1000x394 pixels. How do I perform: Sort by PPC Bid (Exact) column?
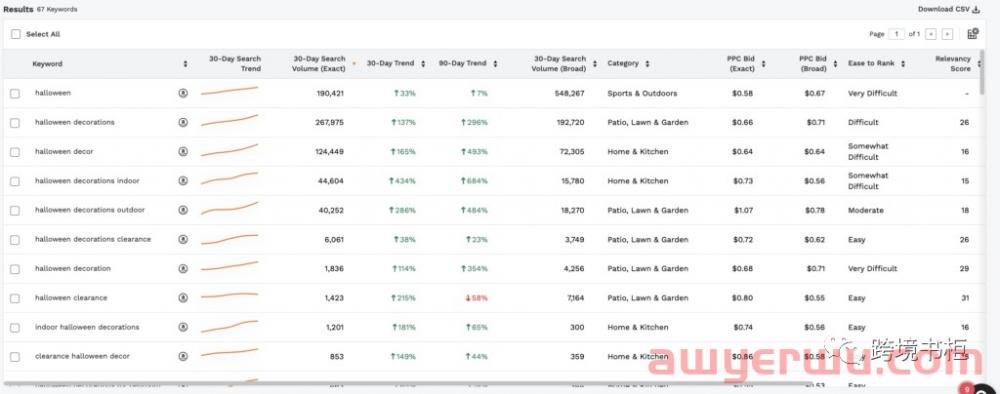pos(763,64)
